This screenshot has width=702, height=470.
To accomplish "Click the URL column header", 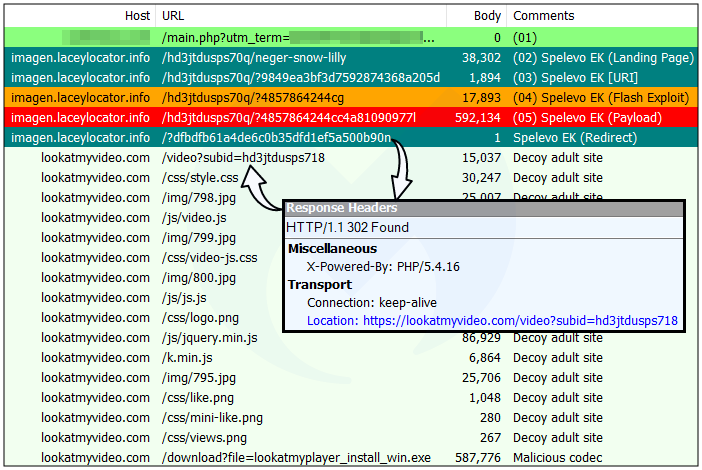I will tap(173, 16).
